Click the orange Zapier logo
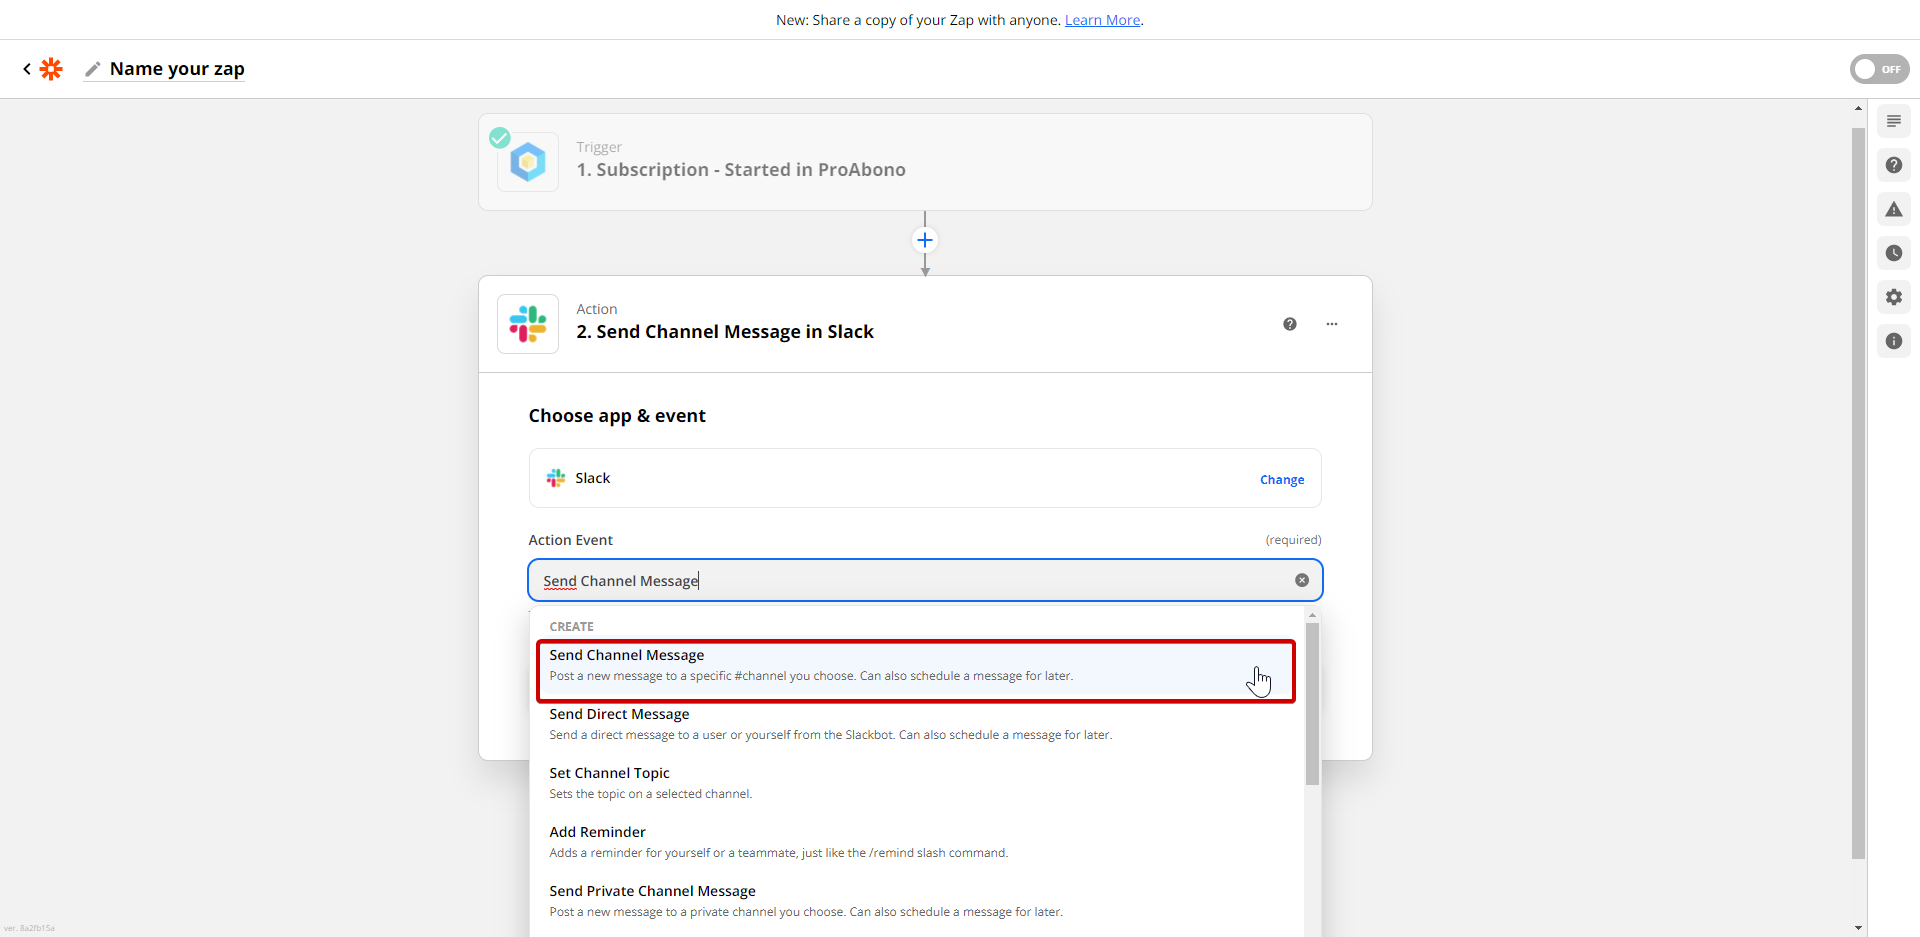Image resolution: width=1920 pixels, height=937 pixels. [51, 69]
